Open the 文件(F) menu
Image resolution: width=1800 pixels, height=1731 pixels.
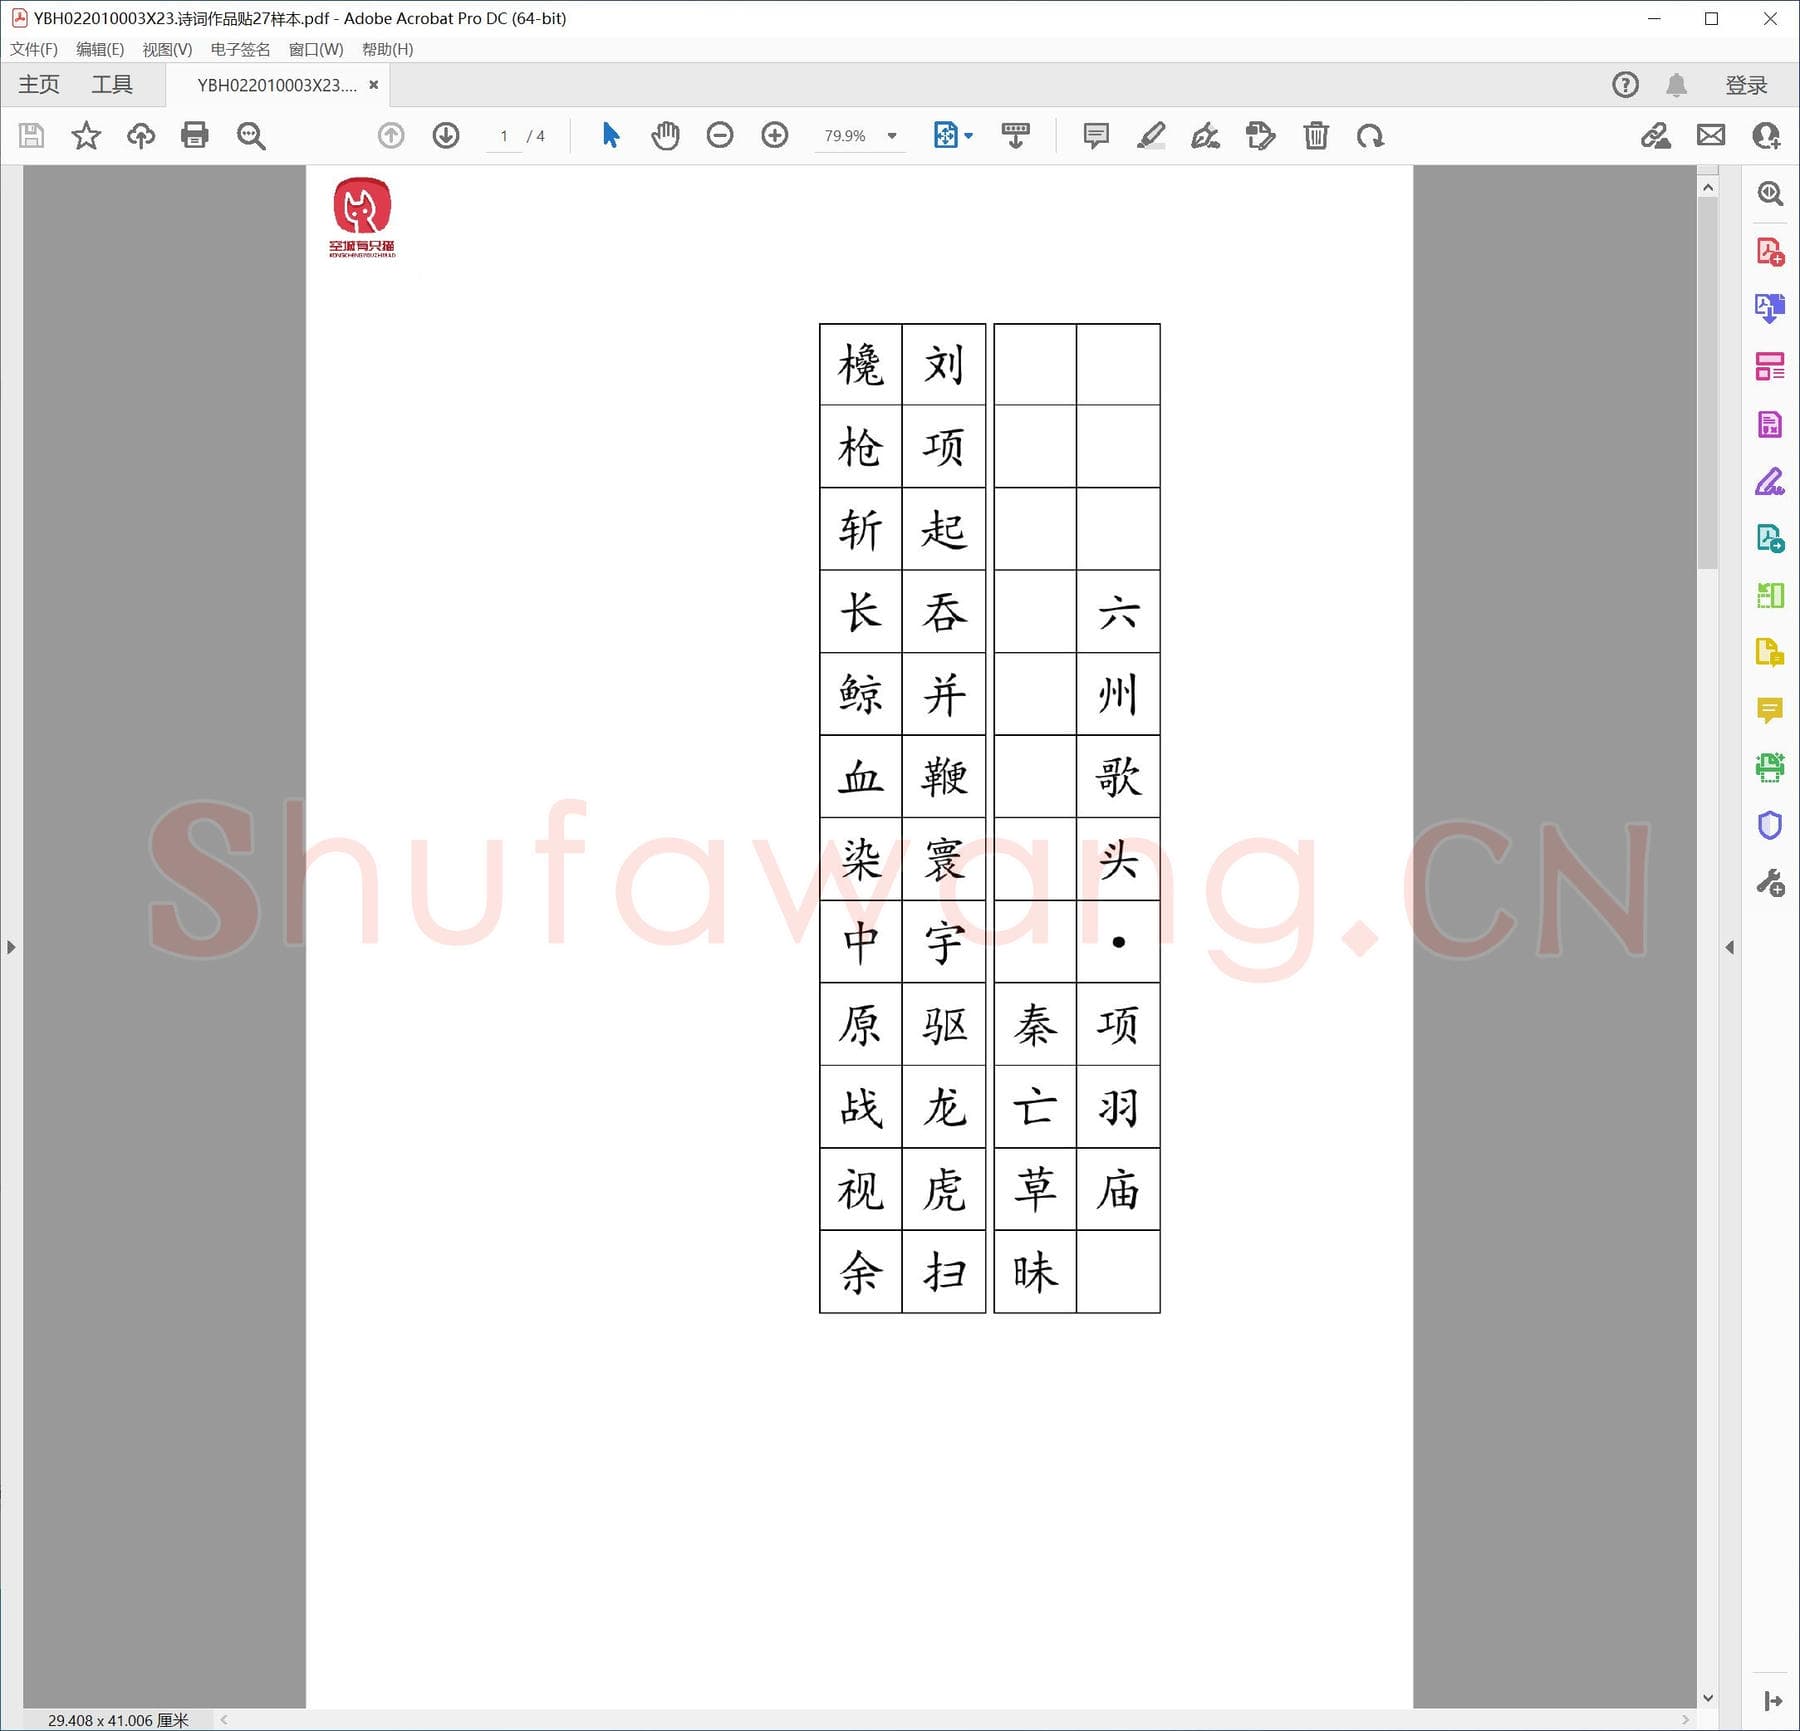tap(34, 49)
